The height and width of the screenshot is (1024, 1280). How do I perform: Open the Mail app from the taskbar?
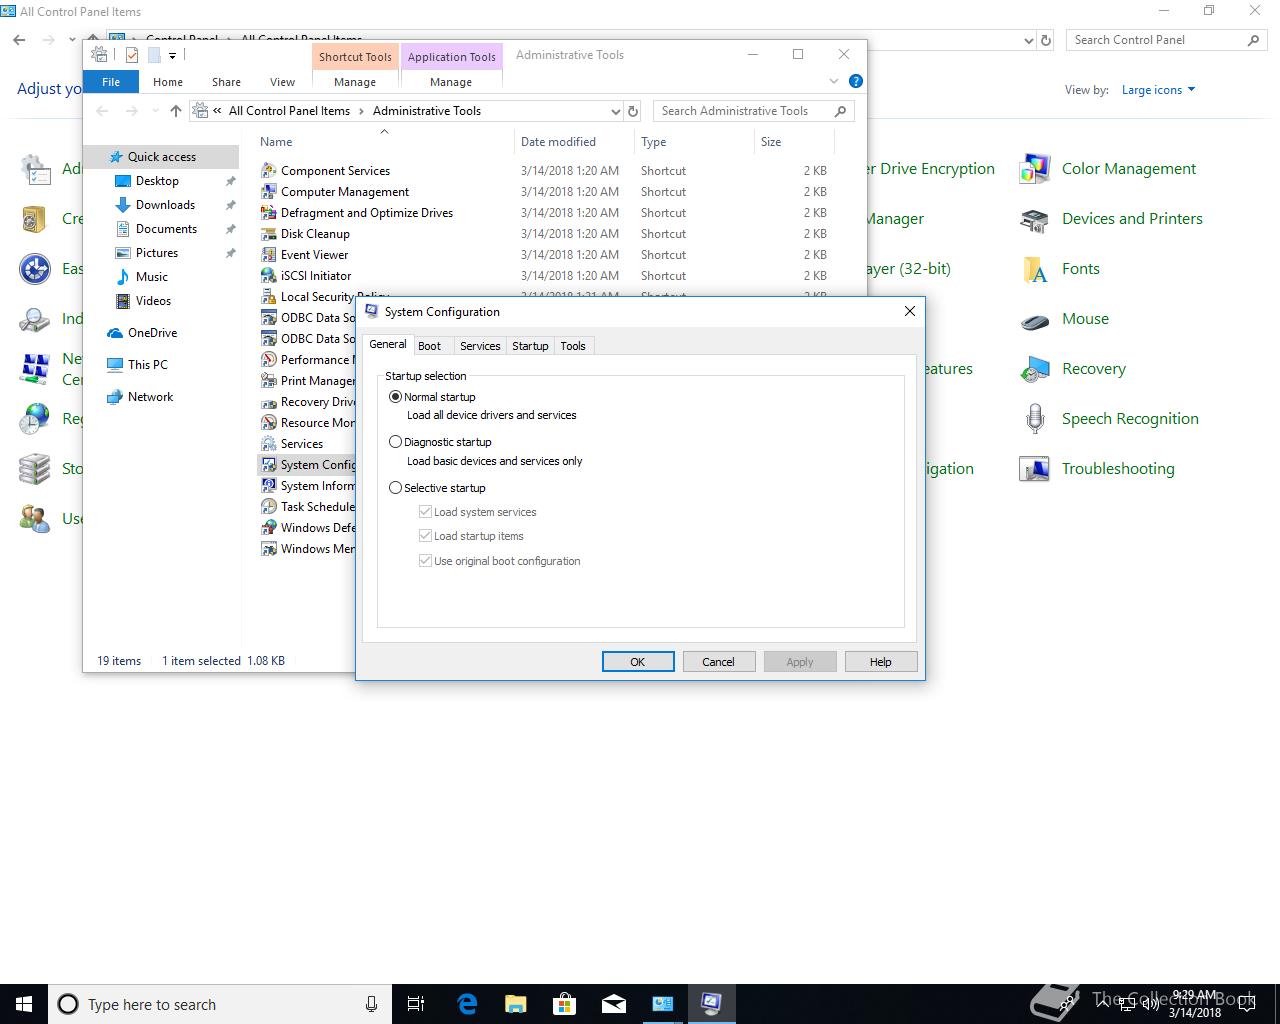(614, 1004)
